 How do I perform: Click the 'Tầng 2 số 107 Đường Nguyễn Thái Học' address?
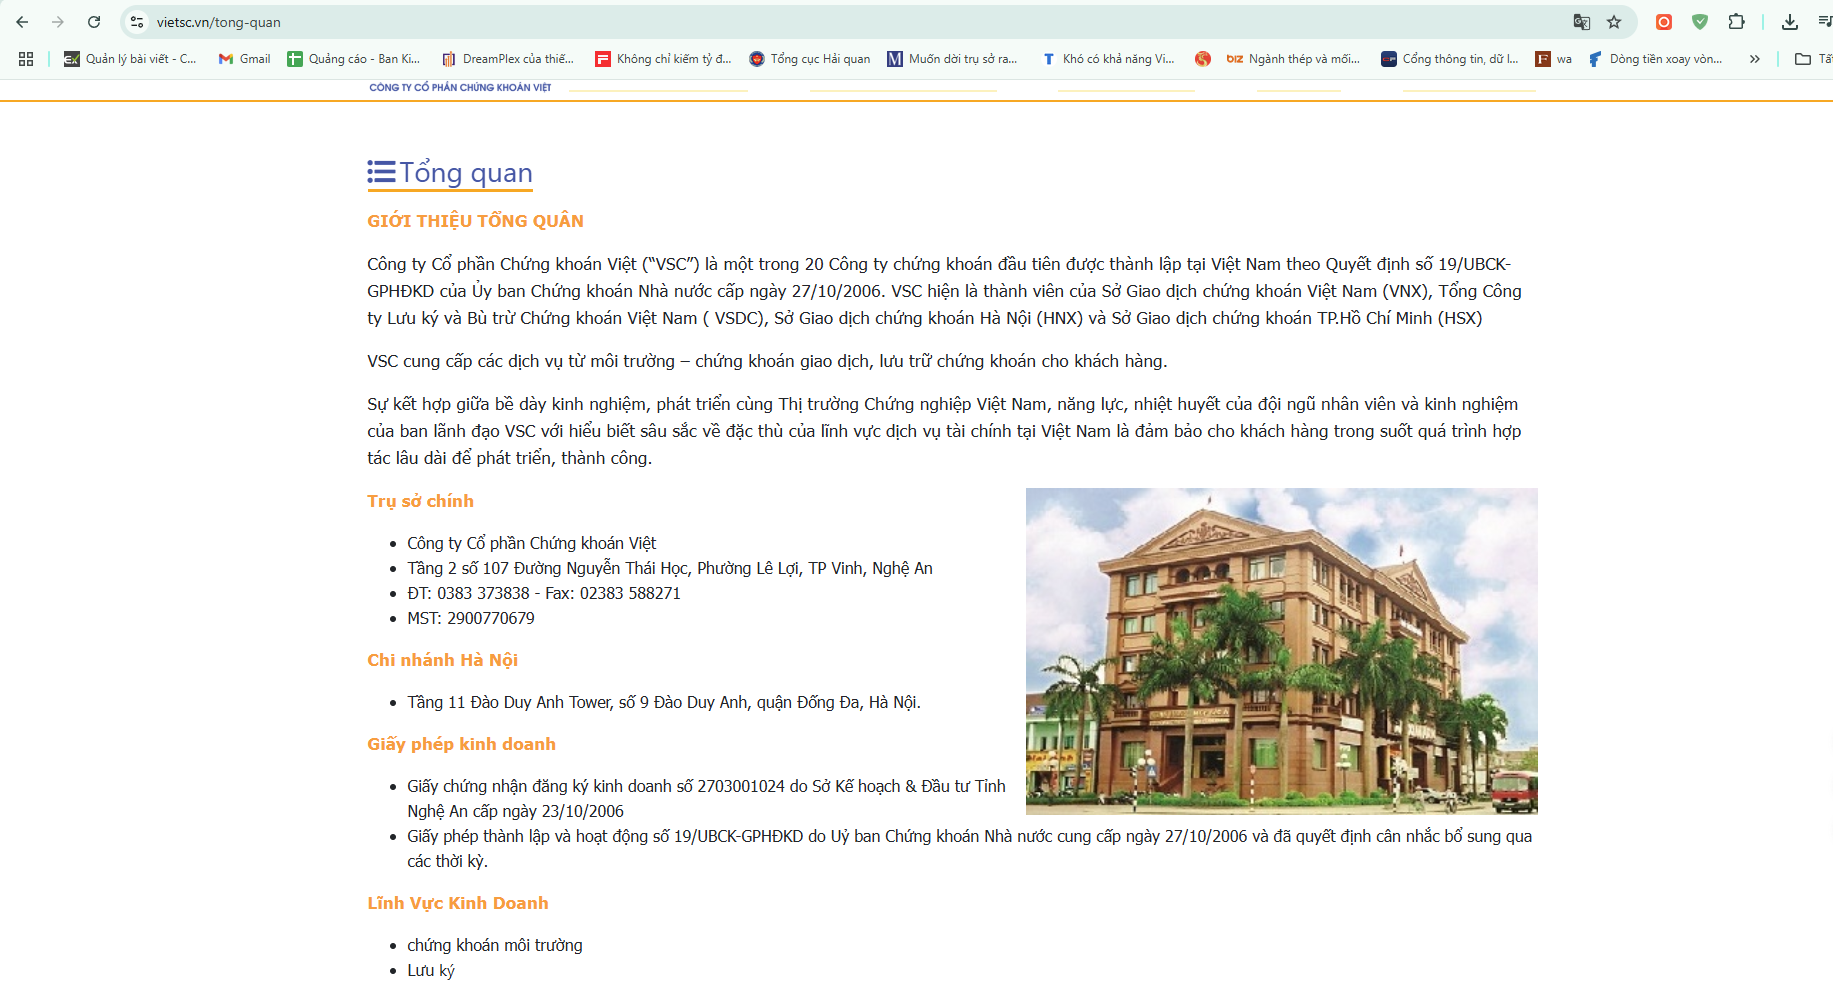(670, 568)
